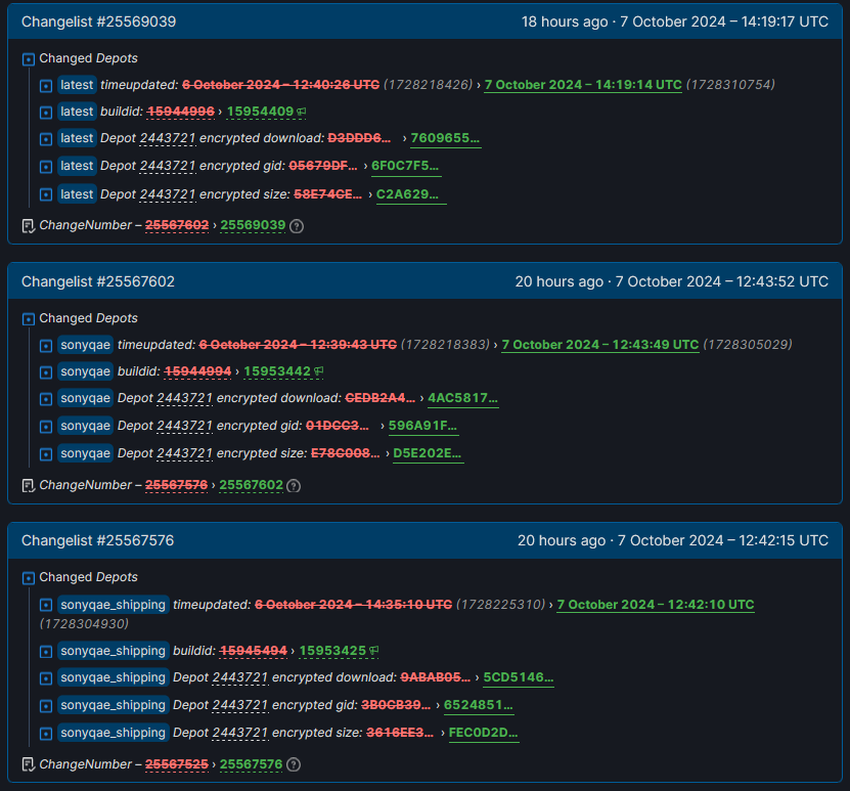Click the modified icon on the latest timeupdated row
850x791 pixels.
tap(45, 86)
